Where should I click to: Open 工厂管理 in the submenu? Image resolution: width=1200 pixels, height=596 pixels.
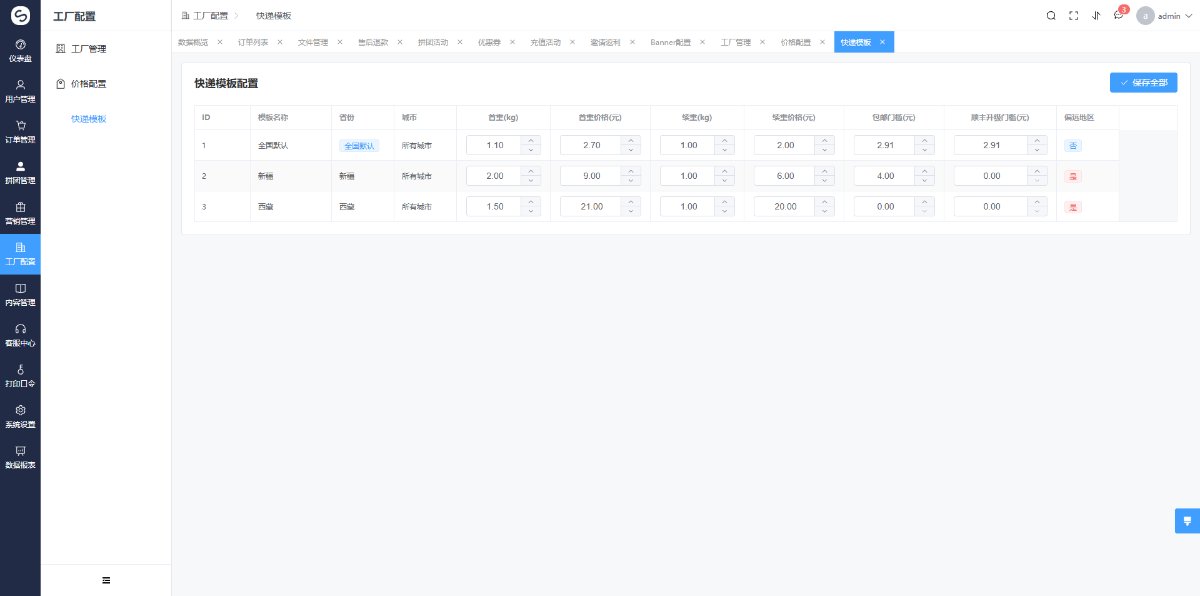[106, 48]
